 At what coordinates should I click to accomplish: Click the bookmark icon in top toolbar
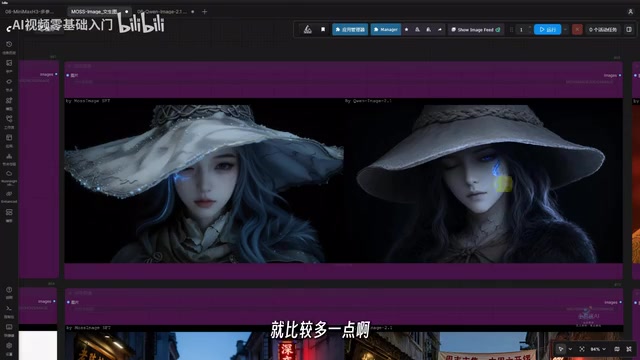pos(323,29)
